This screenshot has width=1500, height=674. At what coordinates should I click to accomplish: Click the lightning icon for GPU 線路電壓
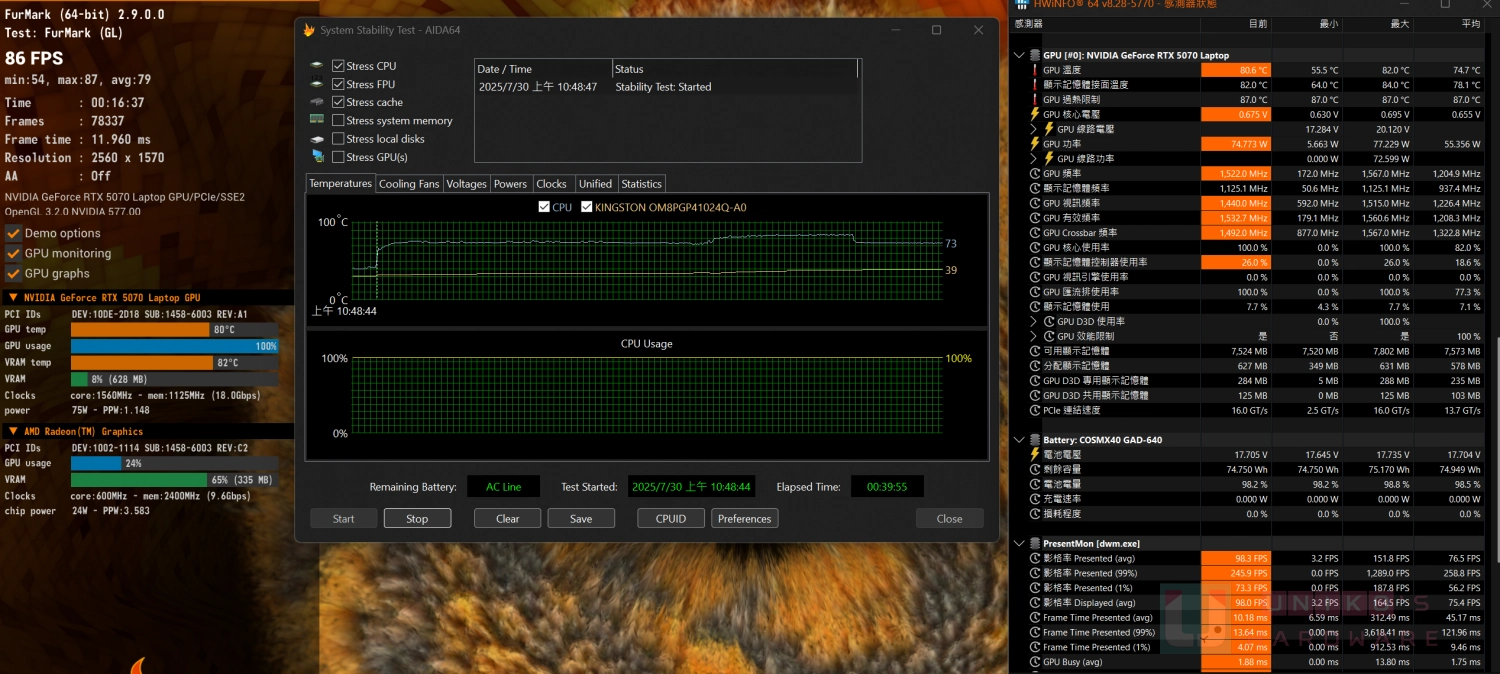pyautogui.click(x=1049, y=129)
